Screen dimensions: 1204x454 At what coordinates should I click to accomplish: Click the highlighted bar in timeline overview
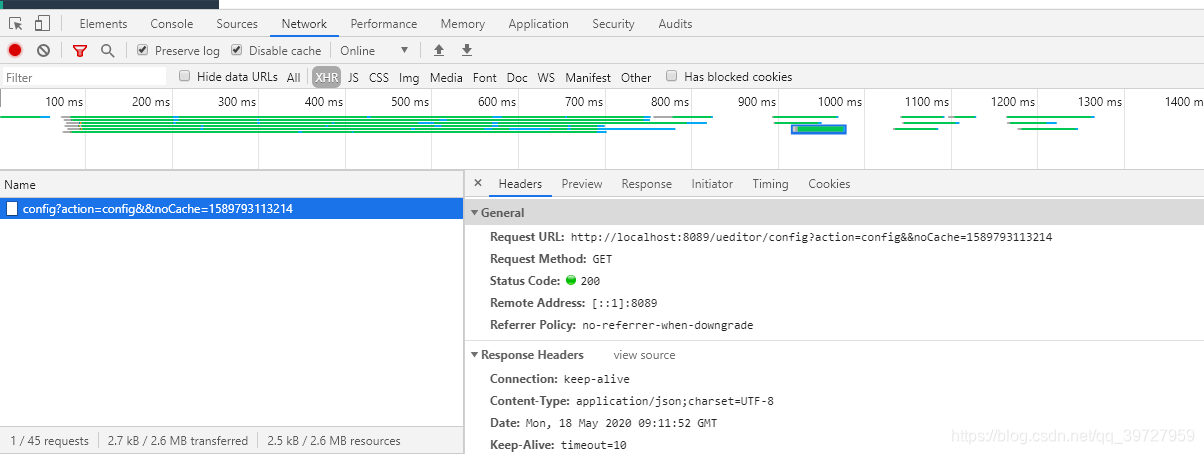tap(819, 129)
